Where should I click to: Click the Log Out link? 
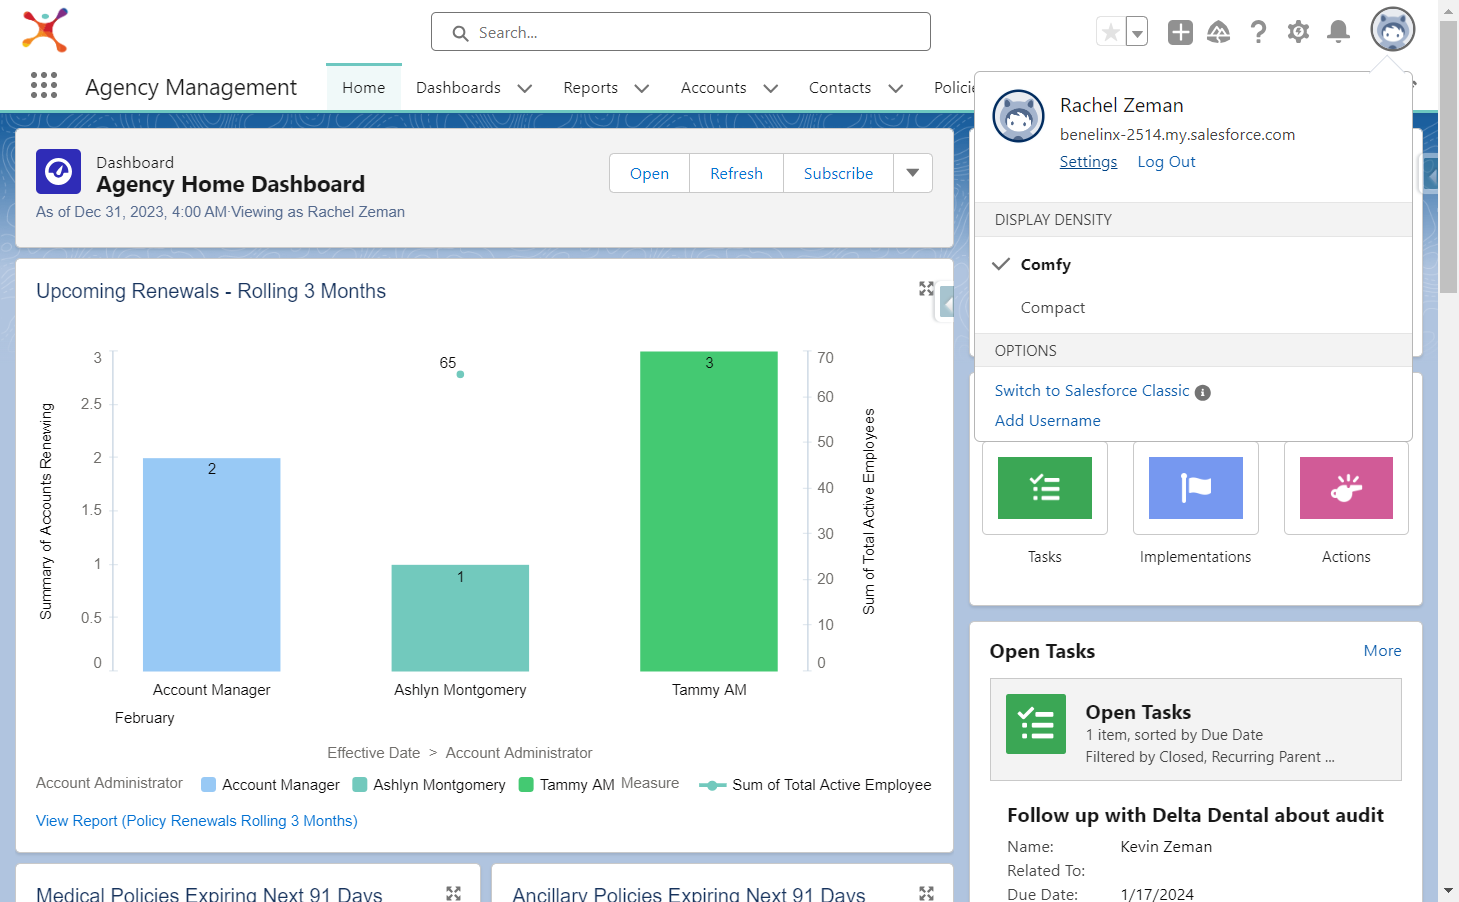1167,162
